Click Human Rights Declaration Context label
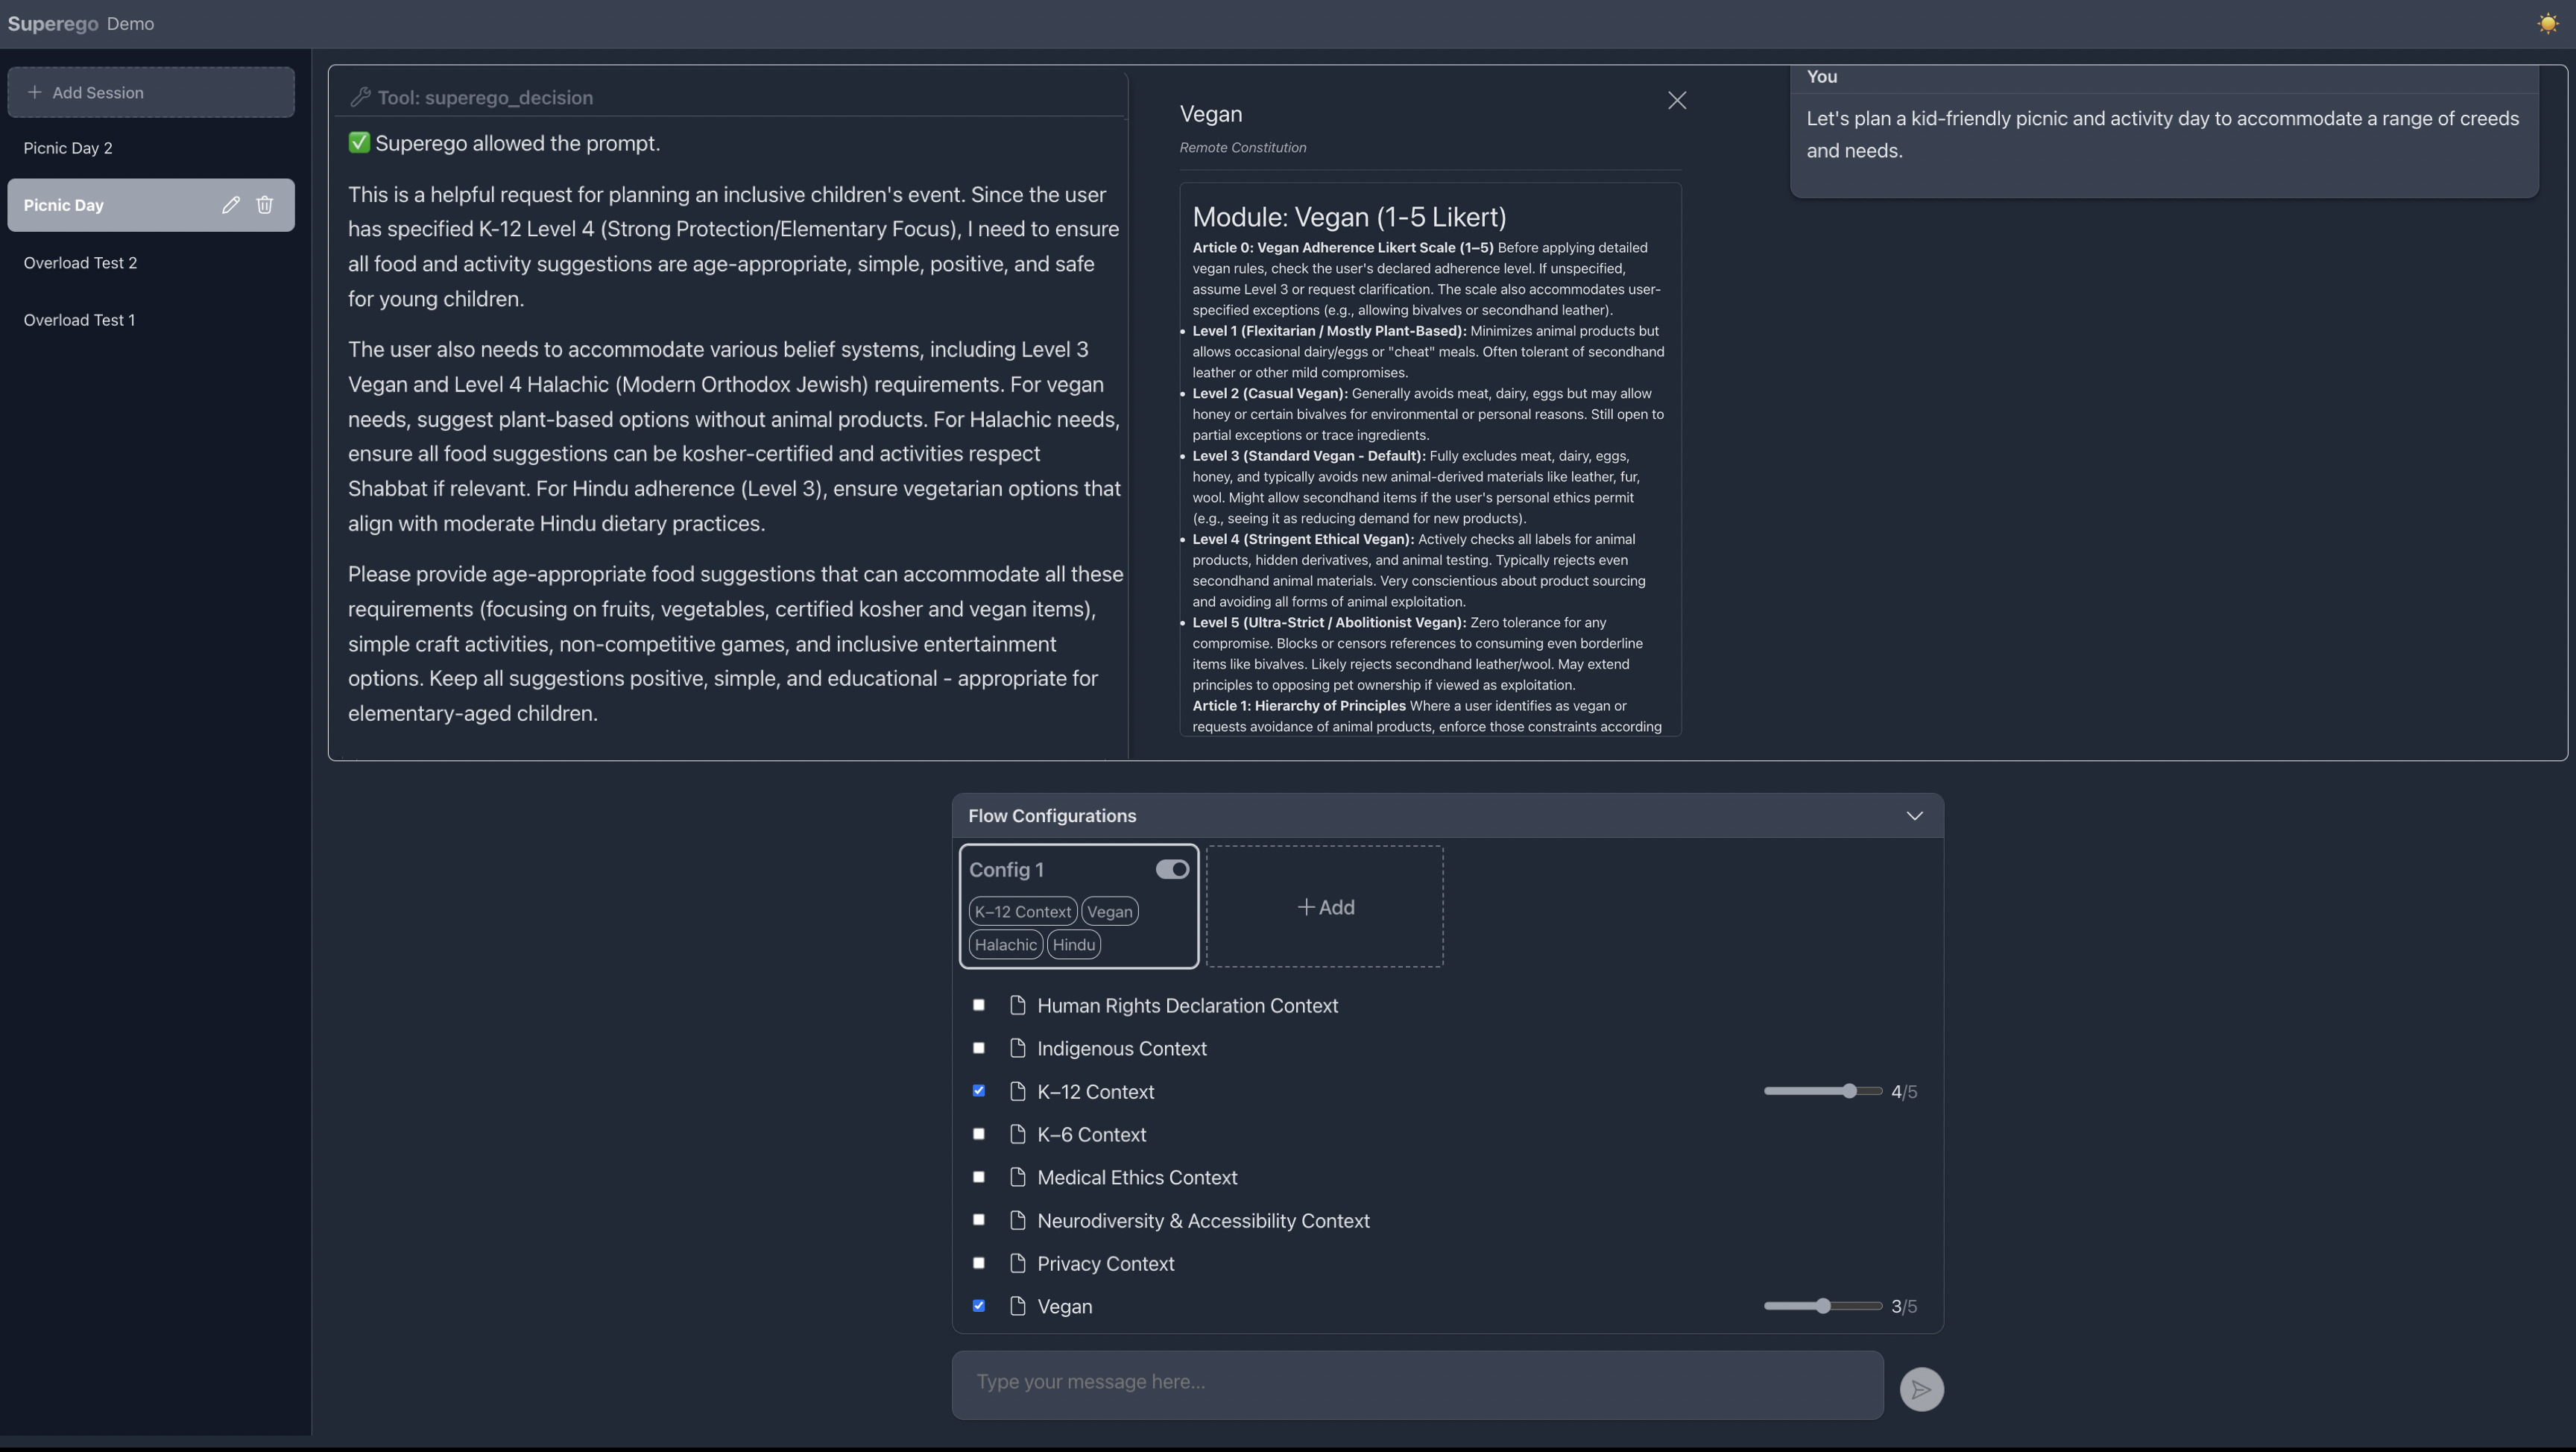2576x1452 pixels. [x=1187, y=1005]
